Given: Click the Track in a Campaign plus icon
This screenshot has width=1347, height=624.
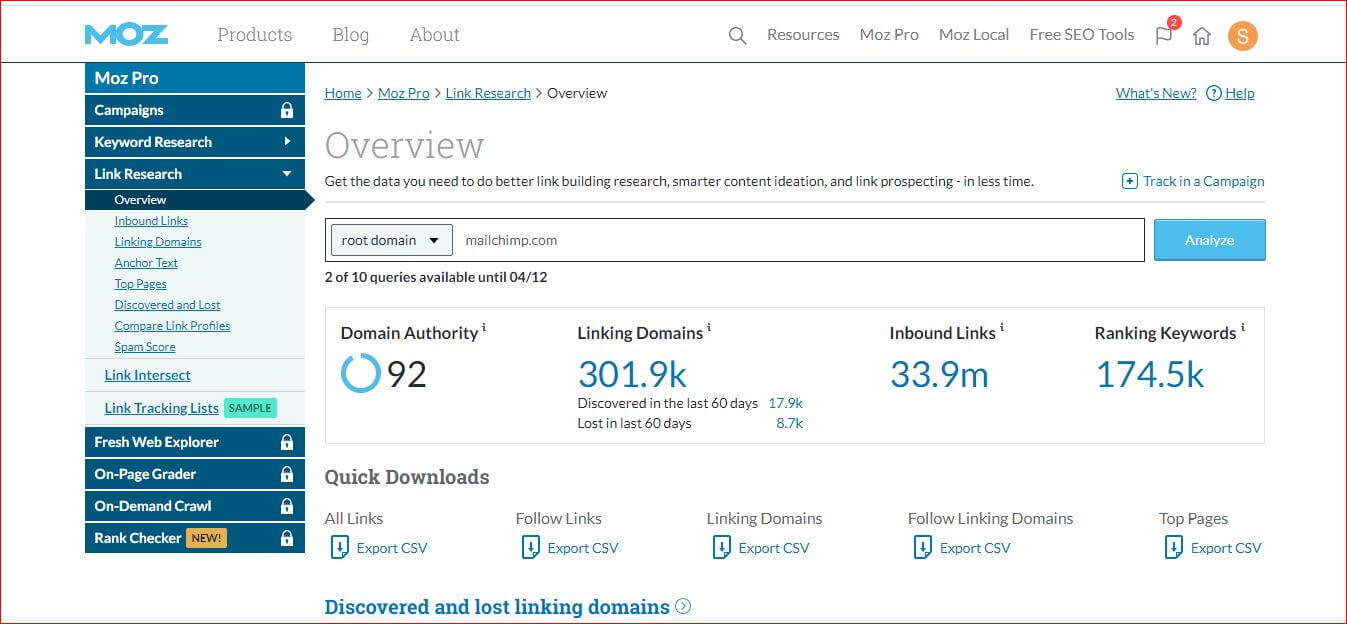Looking at the screenshot, I should [1130, 181].
